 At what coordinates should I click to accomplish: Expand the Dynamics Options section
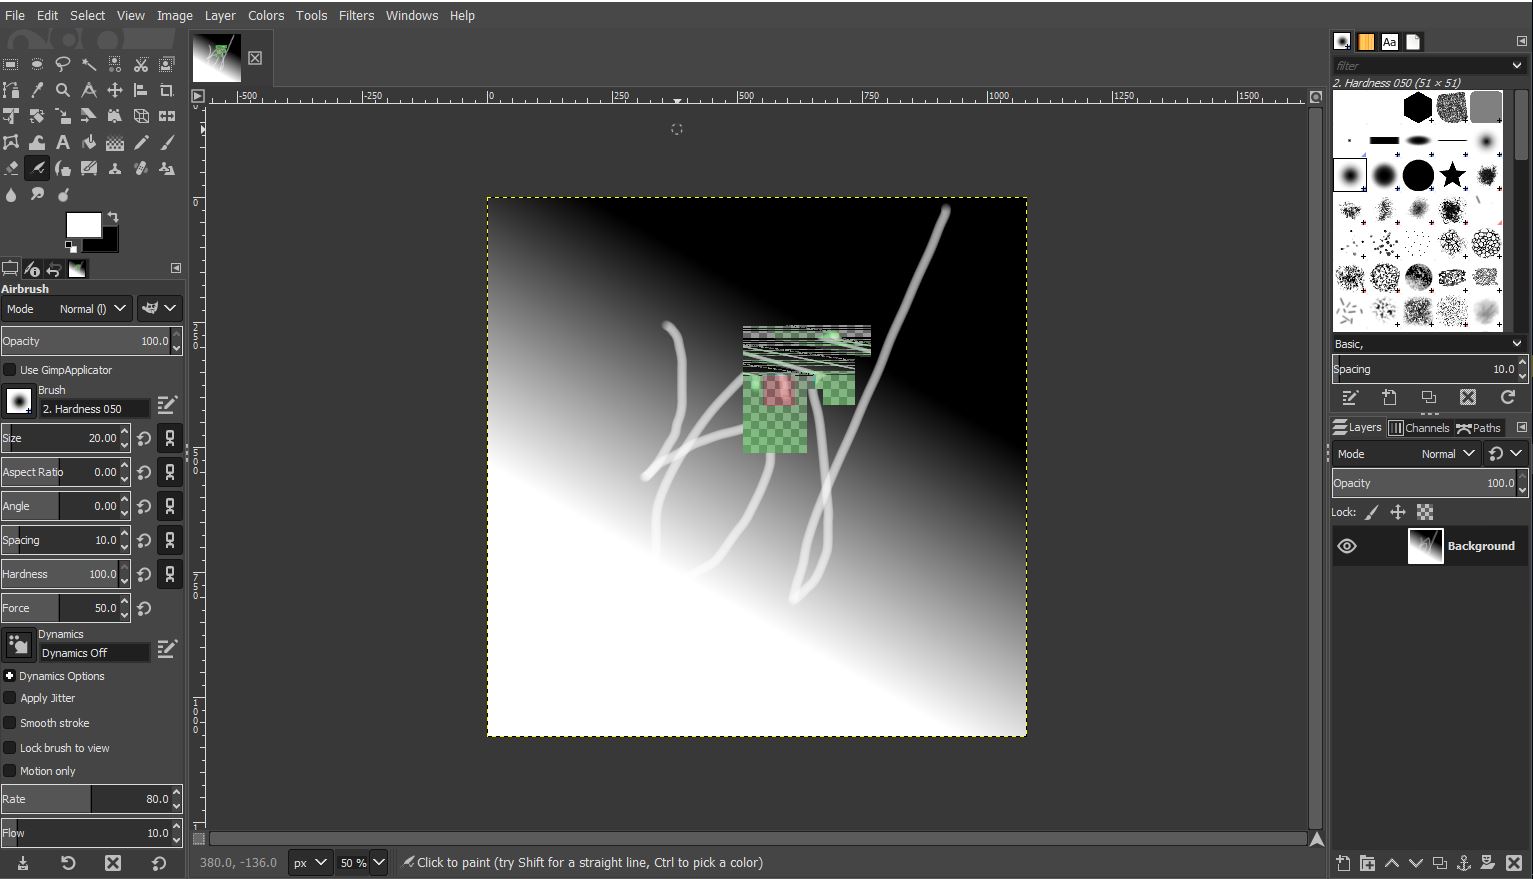[10, 676]
